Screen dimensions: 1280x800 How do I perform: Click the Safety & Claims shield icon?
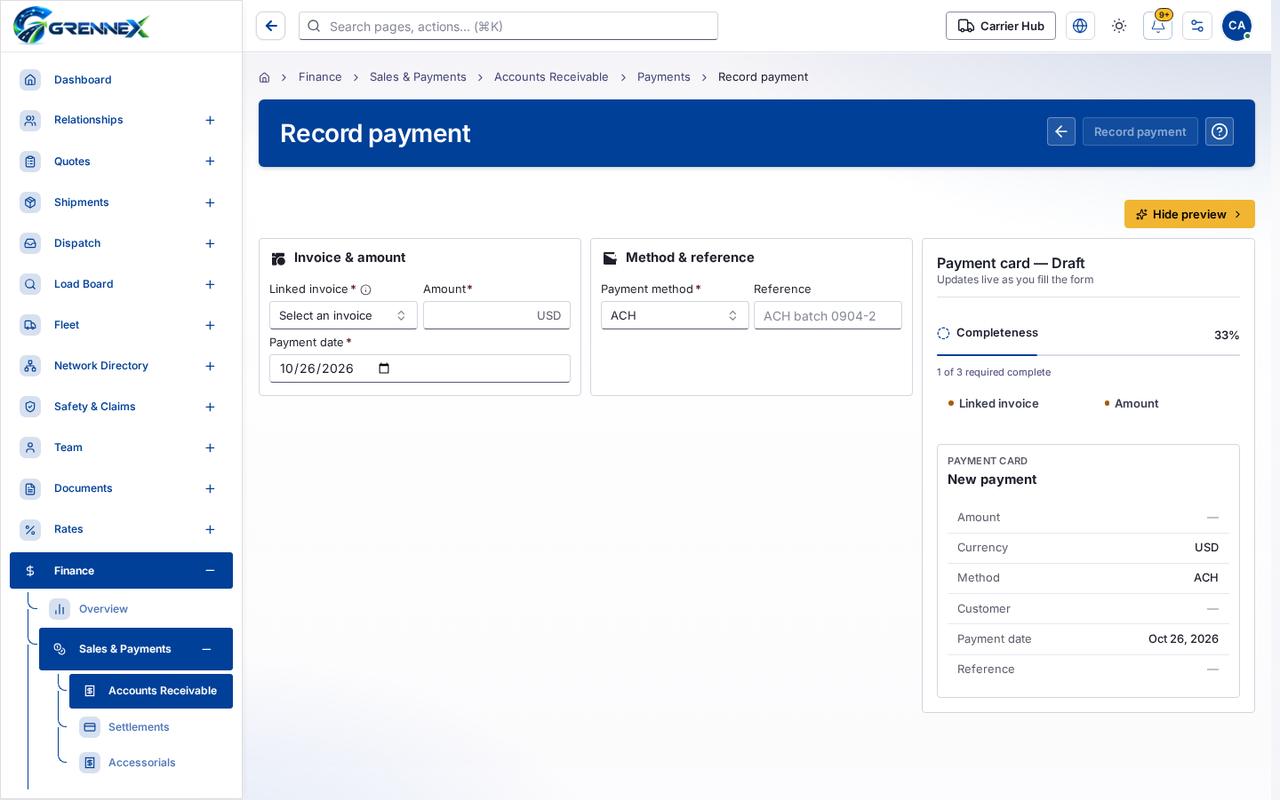(x=30, y=407)
